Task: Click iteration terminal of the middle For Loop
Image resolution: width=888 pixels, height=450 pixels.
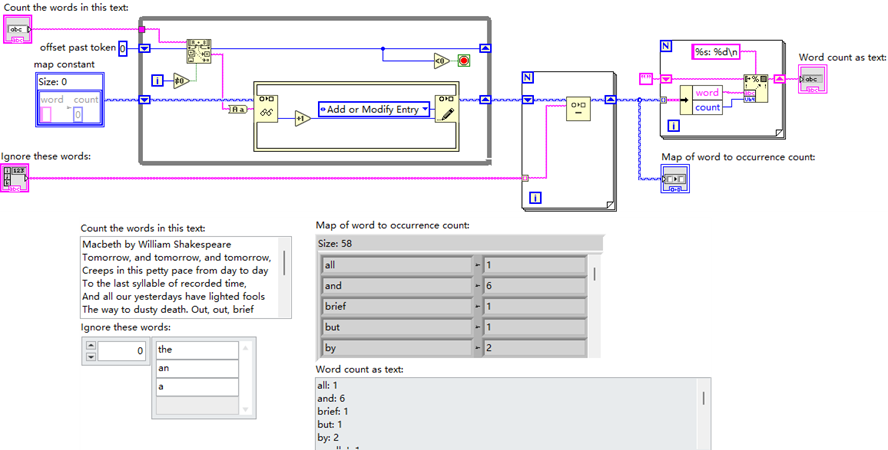Action: 535,198
